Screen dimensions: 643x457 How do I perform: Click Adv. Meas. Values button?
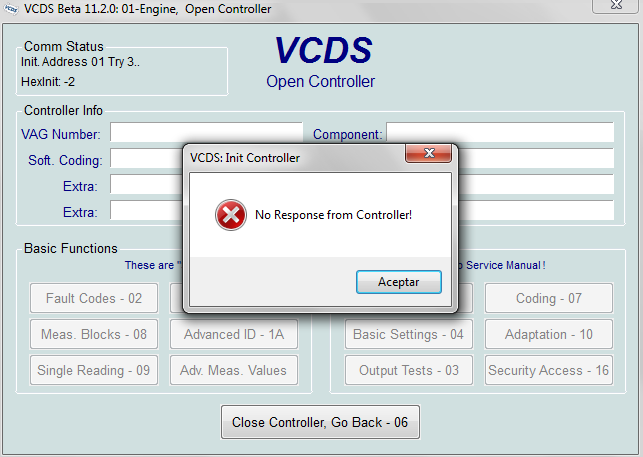pos(234,370)
